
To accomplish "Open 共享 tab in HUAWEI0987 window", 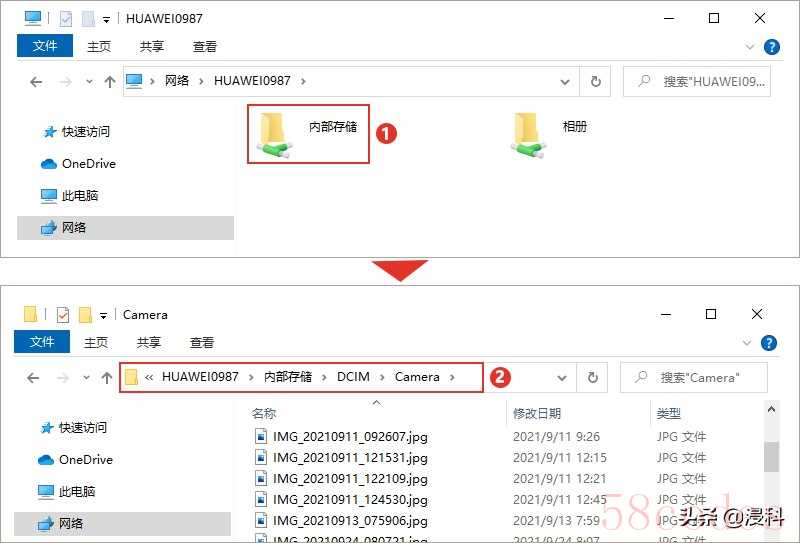I will coord(152,46).
